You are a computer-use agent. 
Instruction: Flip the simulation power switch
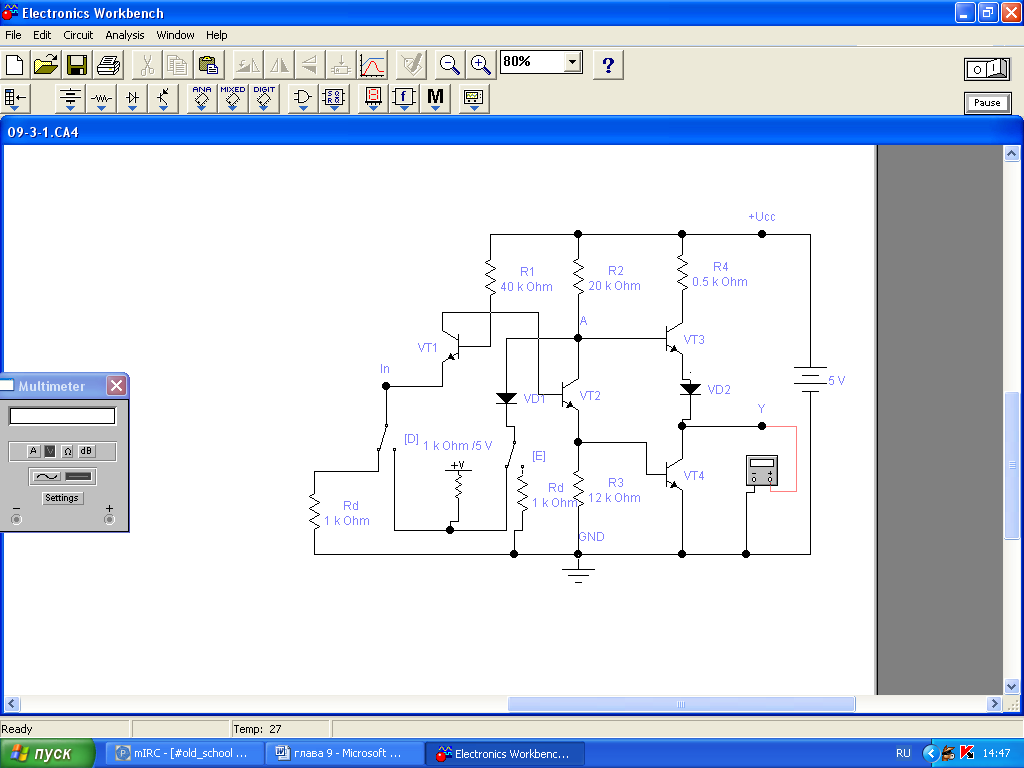(x=987, y=69)
